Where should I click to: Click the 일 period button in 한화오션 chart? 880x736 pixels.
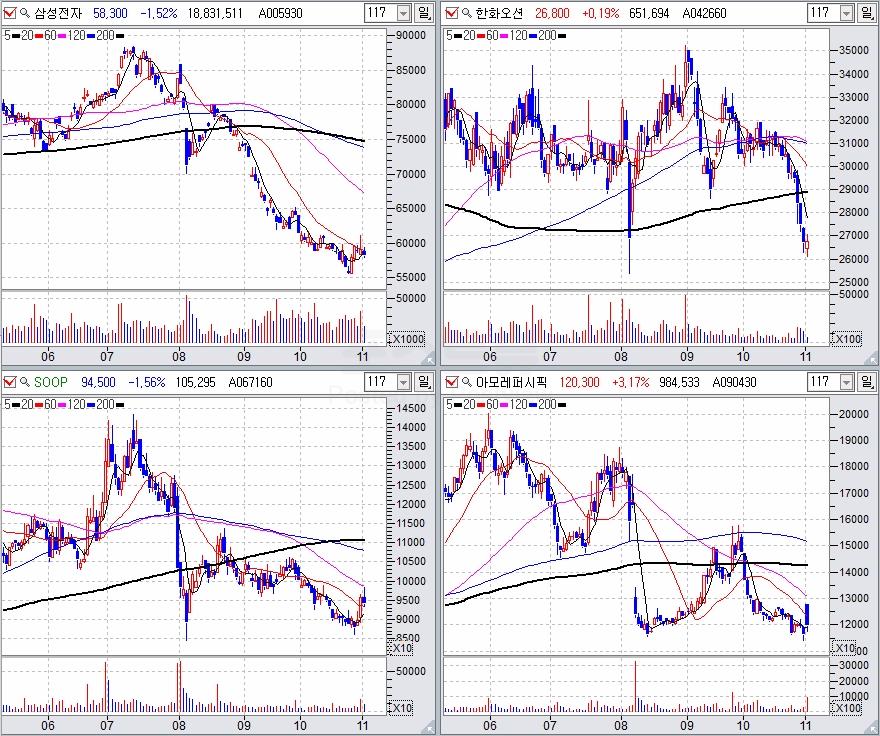click(x=865, y=13)
